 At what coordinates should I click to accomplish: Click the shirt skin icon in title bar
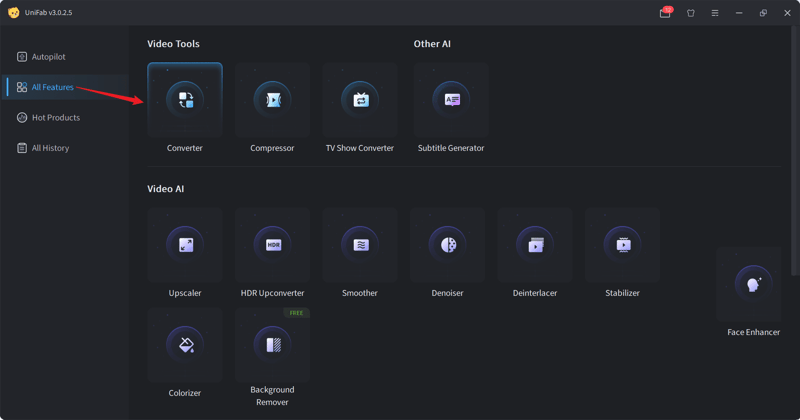coord(690,13)
